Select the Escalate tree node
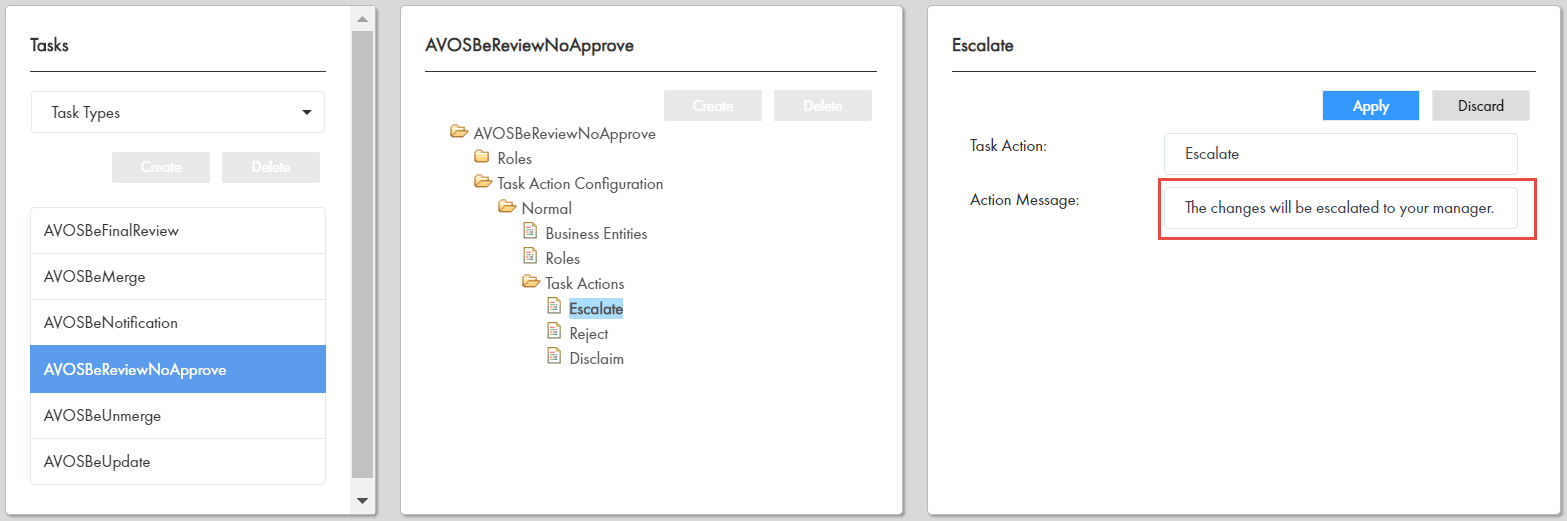This screenshot has height=521, width=1567. 596,309
